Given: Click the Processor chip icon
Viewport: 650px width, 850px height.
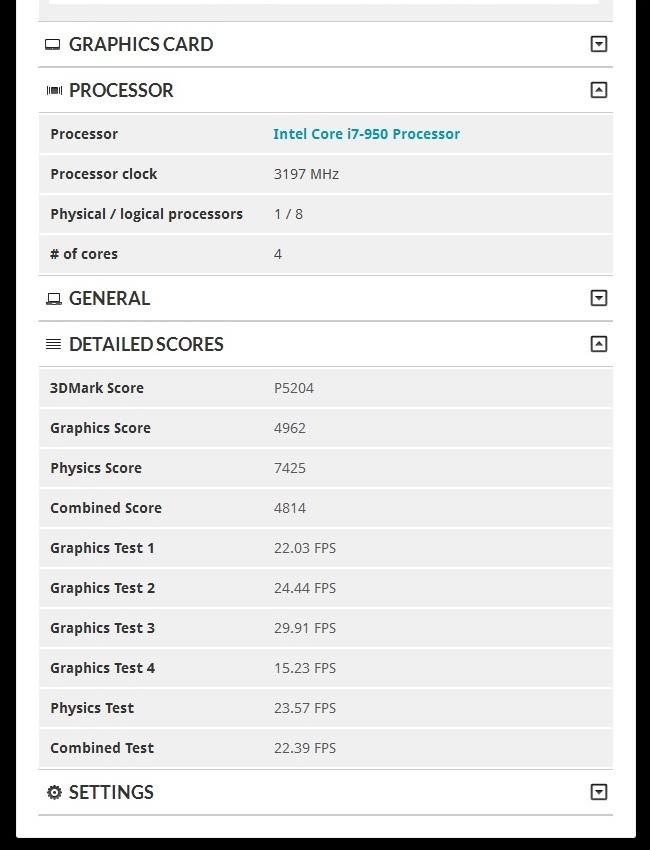Looking at the screenshot, I should (x=54, y=90).
